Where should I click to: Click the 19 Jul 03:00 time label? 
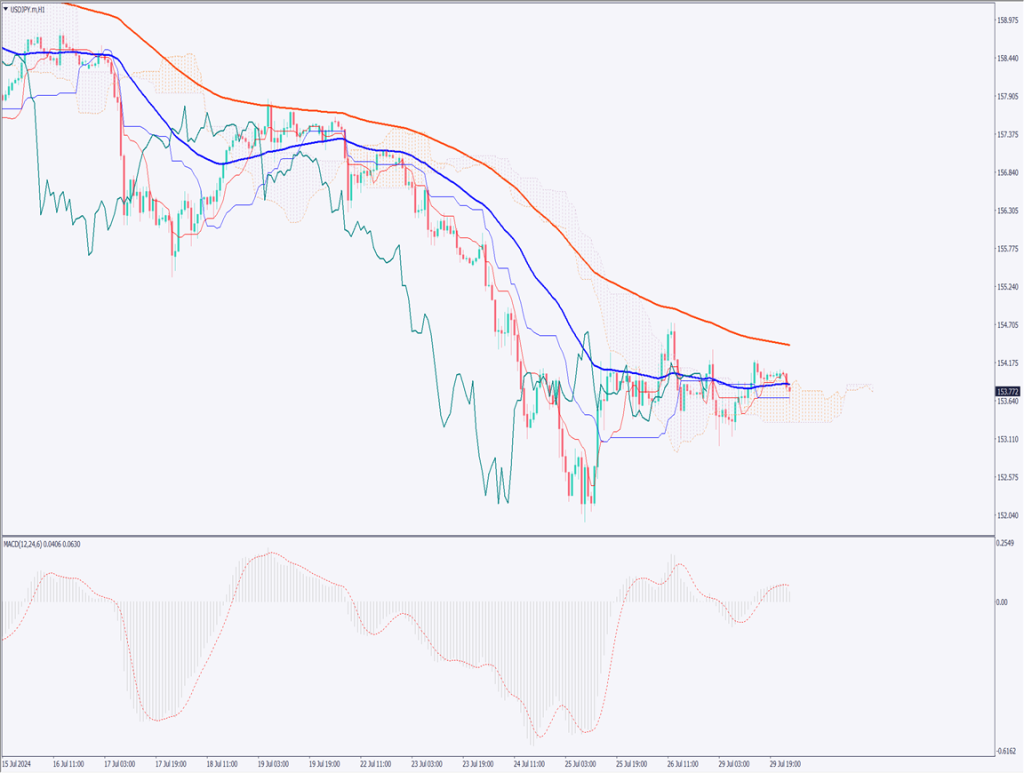[x=274, y=761]
